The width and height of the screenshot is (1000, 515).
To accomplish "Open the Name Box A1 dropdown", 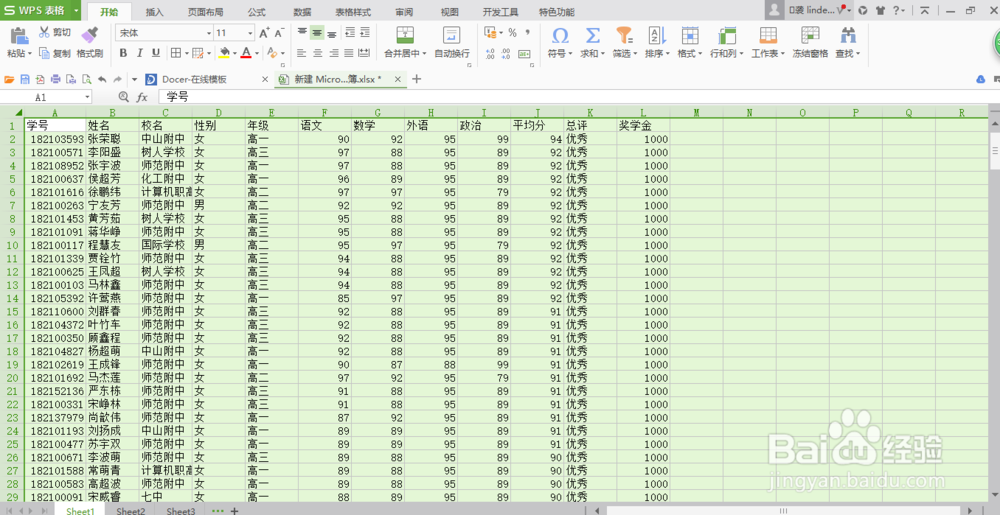I will click(x=87, y=98).
